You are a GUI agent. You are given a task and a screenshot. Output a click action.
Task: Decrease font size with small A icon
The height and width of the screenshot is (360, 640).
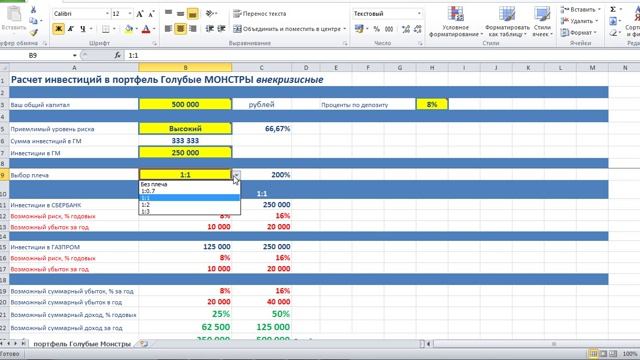[x=151, y=14]
